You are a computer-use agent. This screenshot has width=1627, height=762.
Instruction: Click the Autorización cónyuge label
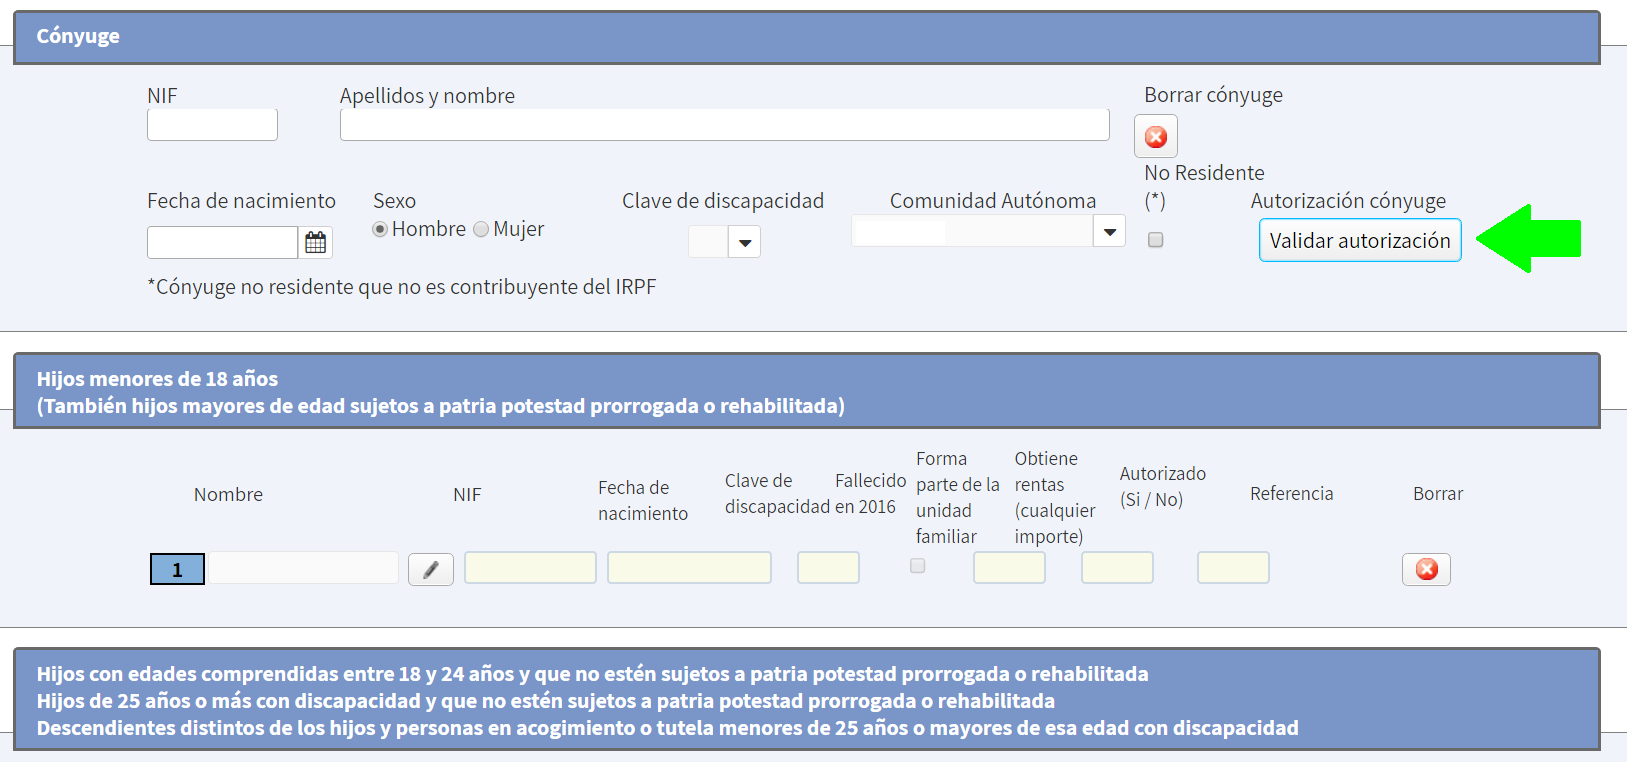1348,201
